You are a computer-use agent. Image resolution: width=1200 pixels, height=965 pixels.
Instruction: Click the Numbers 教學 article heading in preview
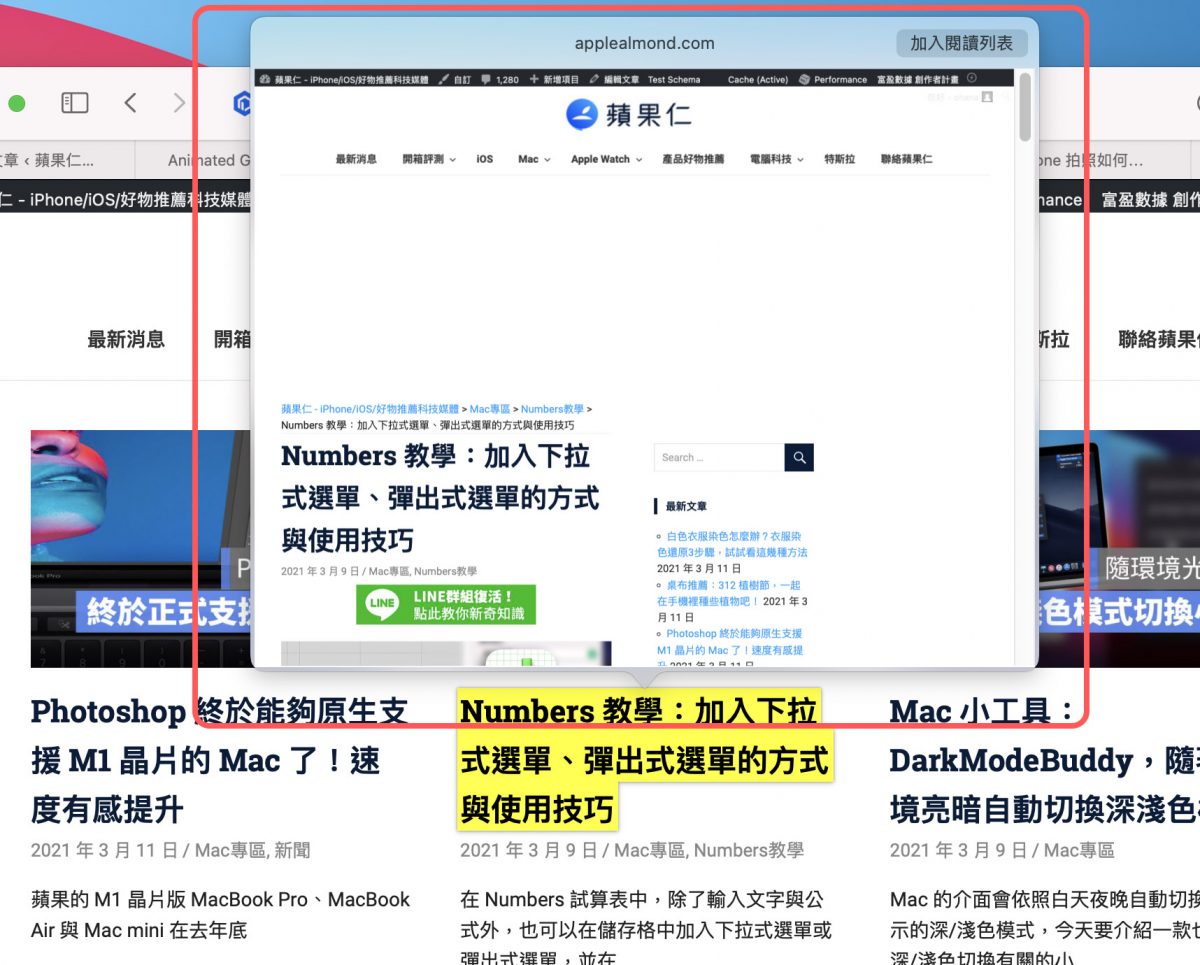tap(440, 498)
